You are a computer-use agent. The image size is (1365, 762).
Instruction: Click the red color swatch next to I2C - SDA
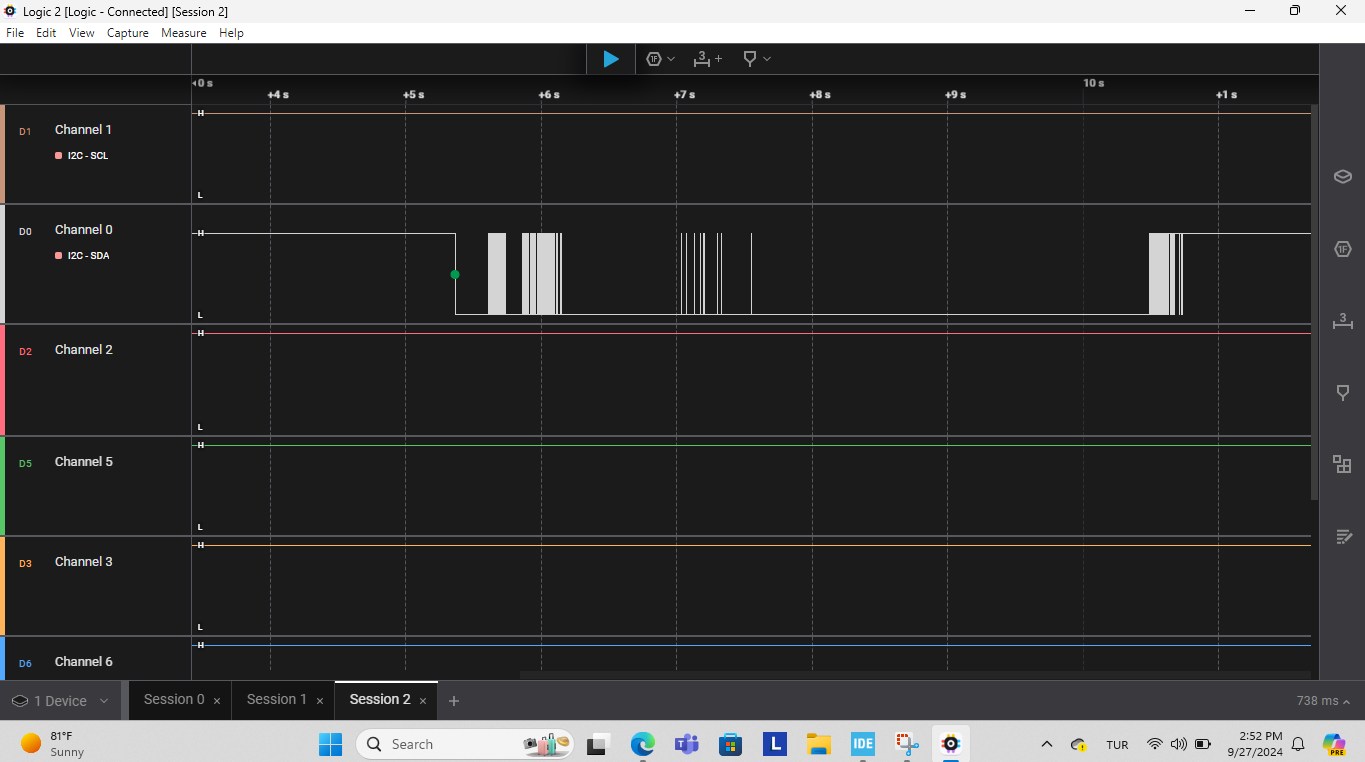[x=57, y=255]
